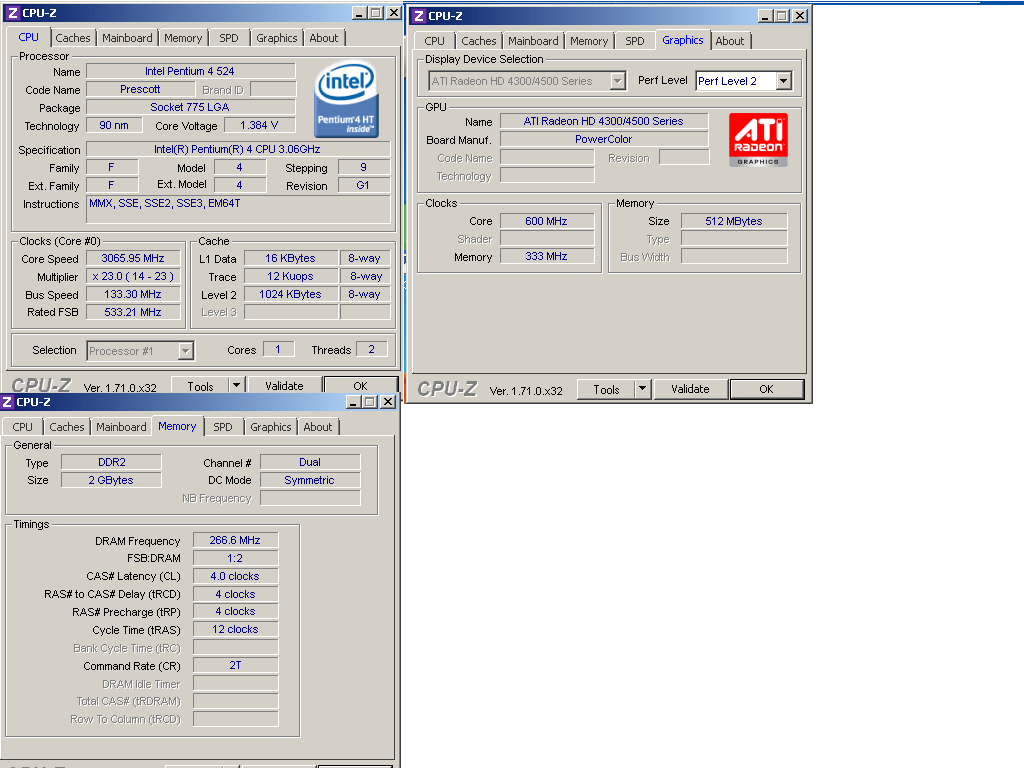Open About tab in the Memory window
Image resolution: width=1024 pixels, height=768 pixels.
point(318,426)
